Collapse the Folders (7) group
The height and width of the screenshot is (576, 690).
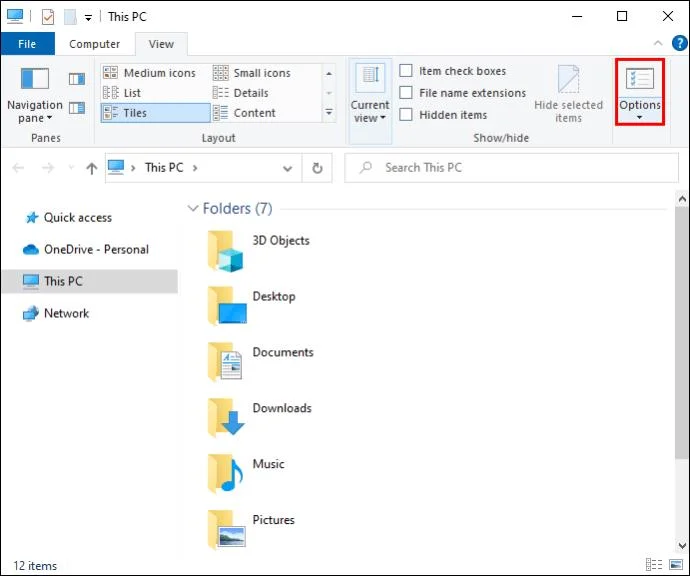coord(192,208)
